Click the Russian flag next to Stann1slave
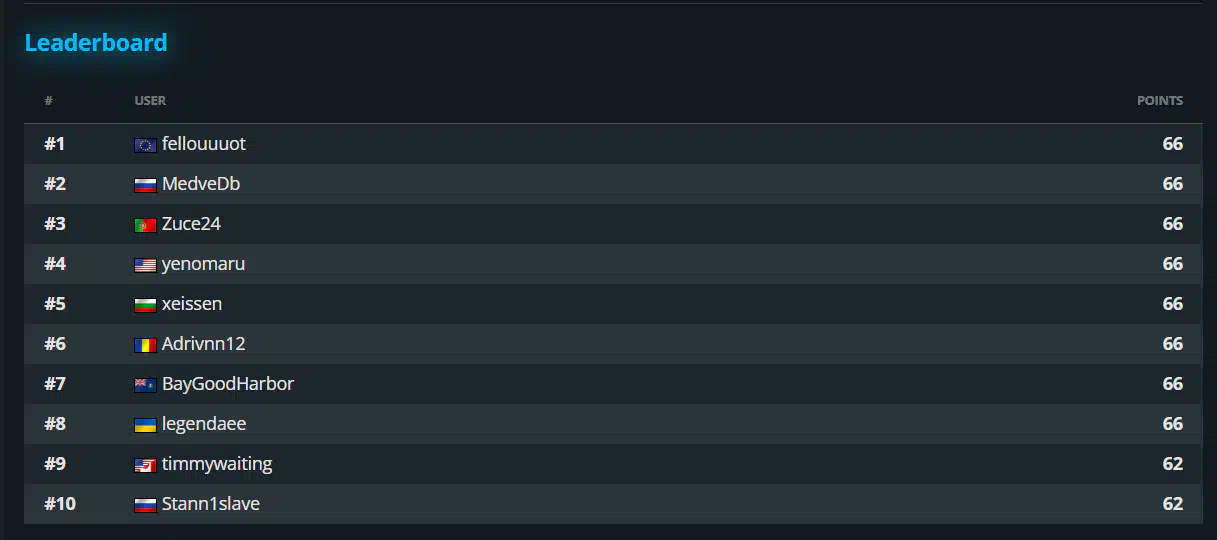The height and width of the screenshot is (540, 1217). point(145,505)
